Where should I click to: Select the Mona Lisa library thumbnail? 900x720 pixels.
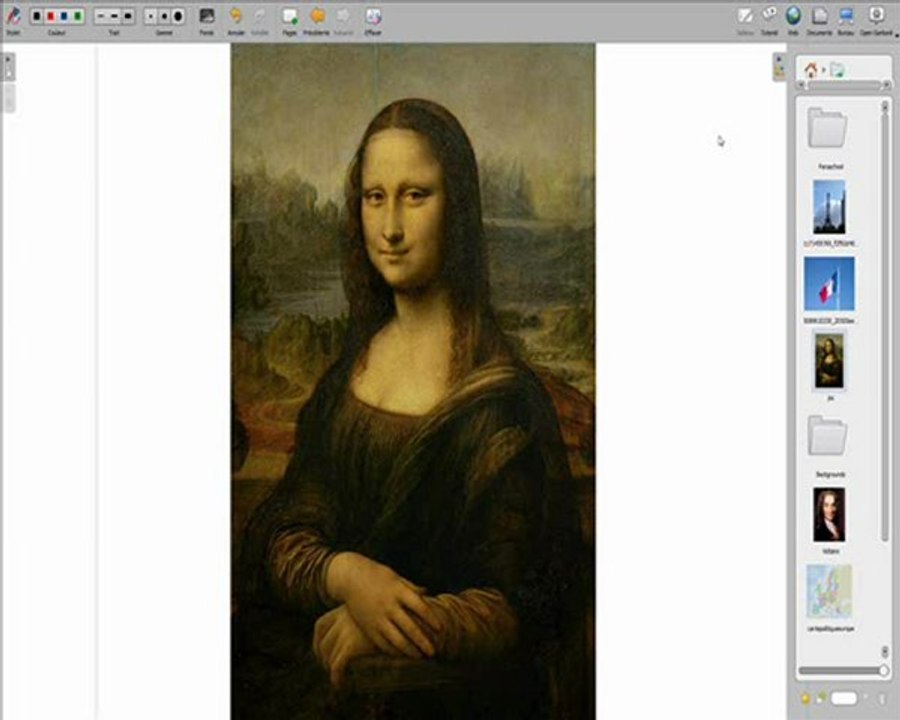click(x=829, y=361)
